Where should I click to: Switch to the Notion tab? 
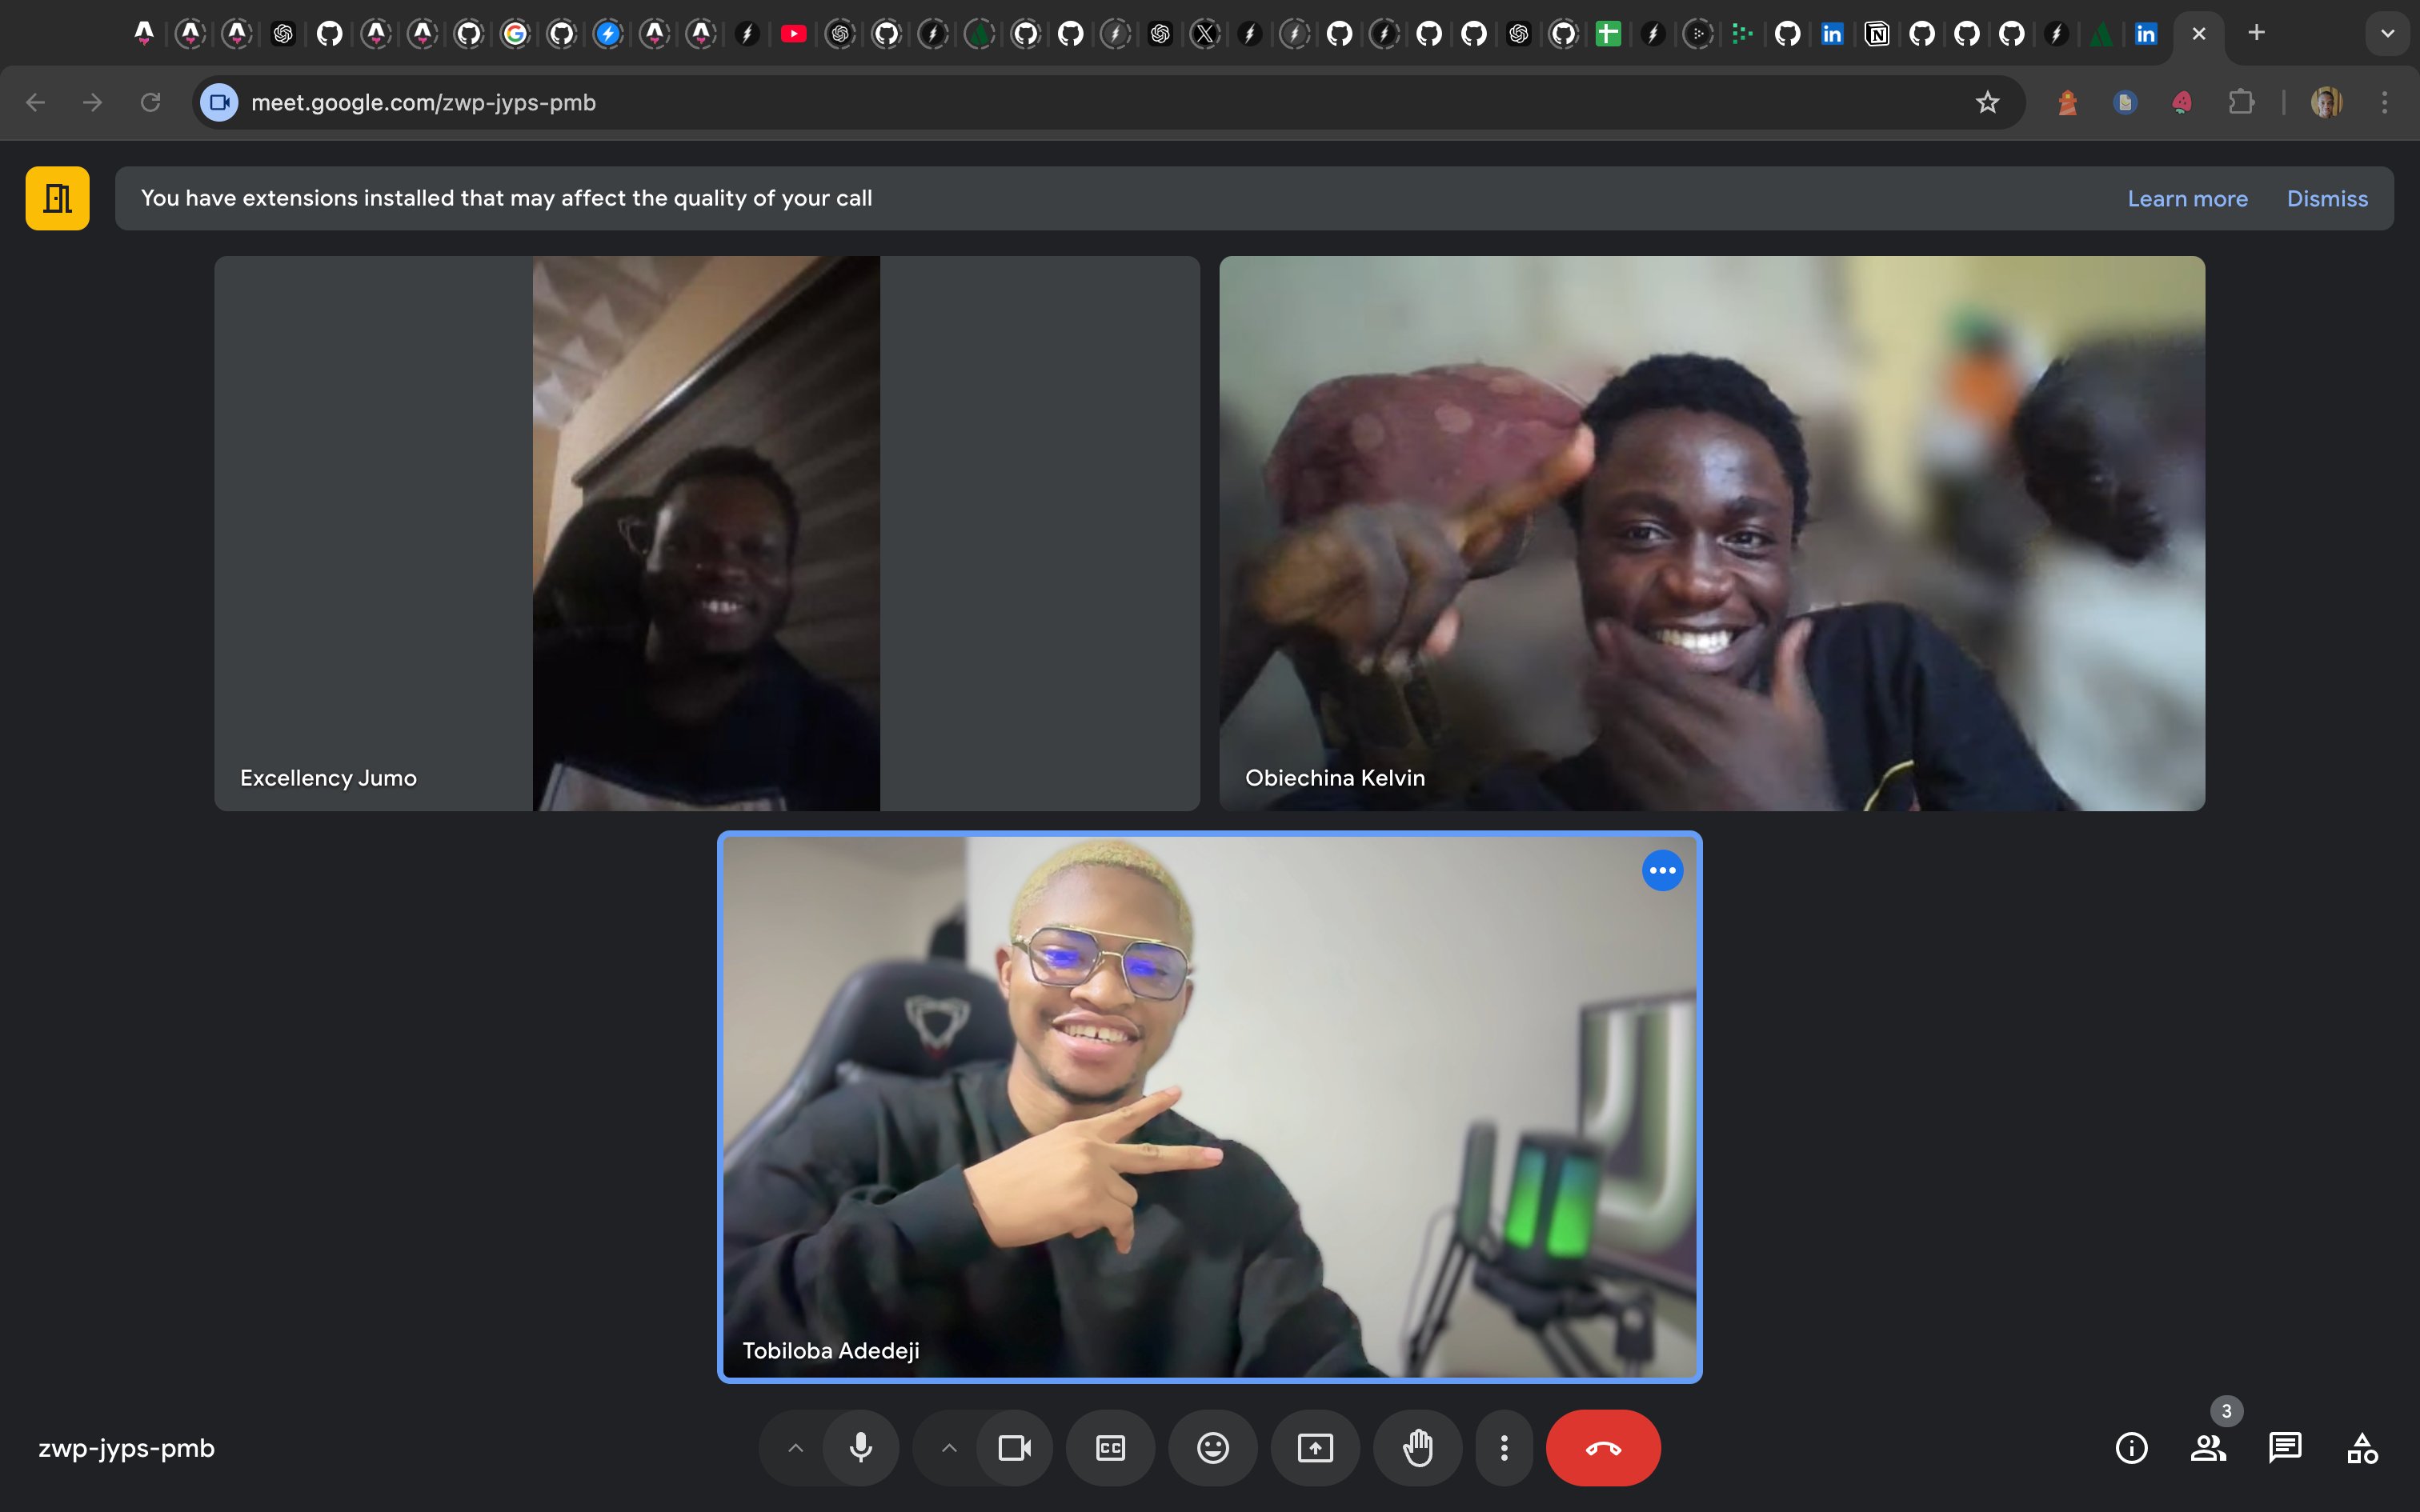tap(1877, 34)
